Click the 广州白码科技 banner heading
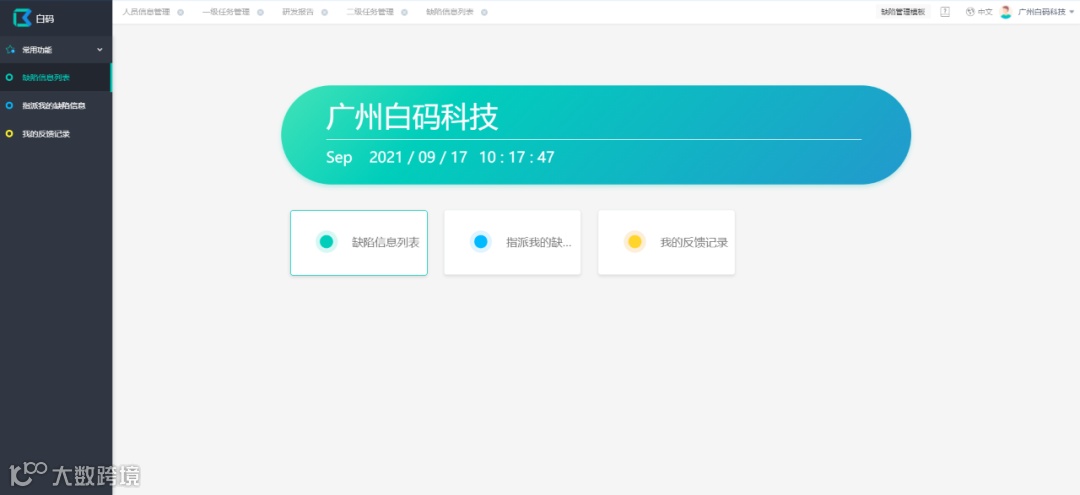Viewport: 1080px width, 495px height. tap(412, 118)
